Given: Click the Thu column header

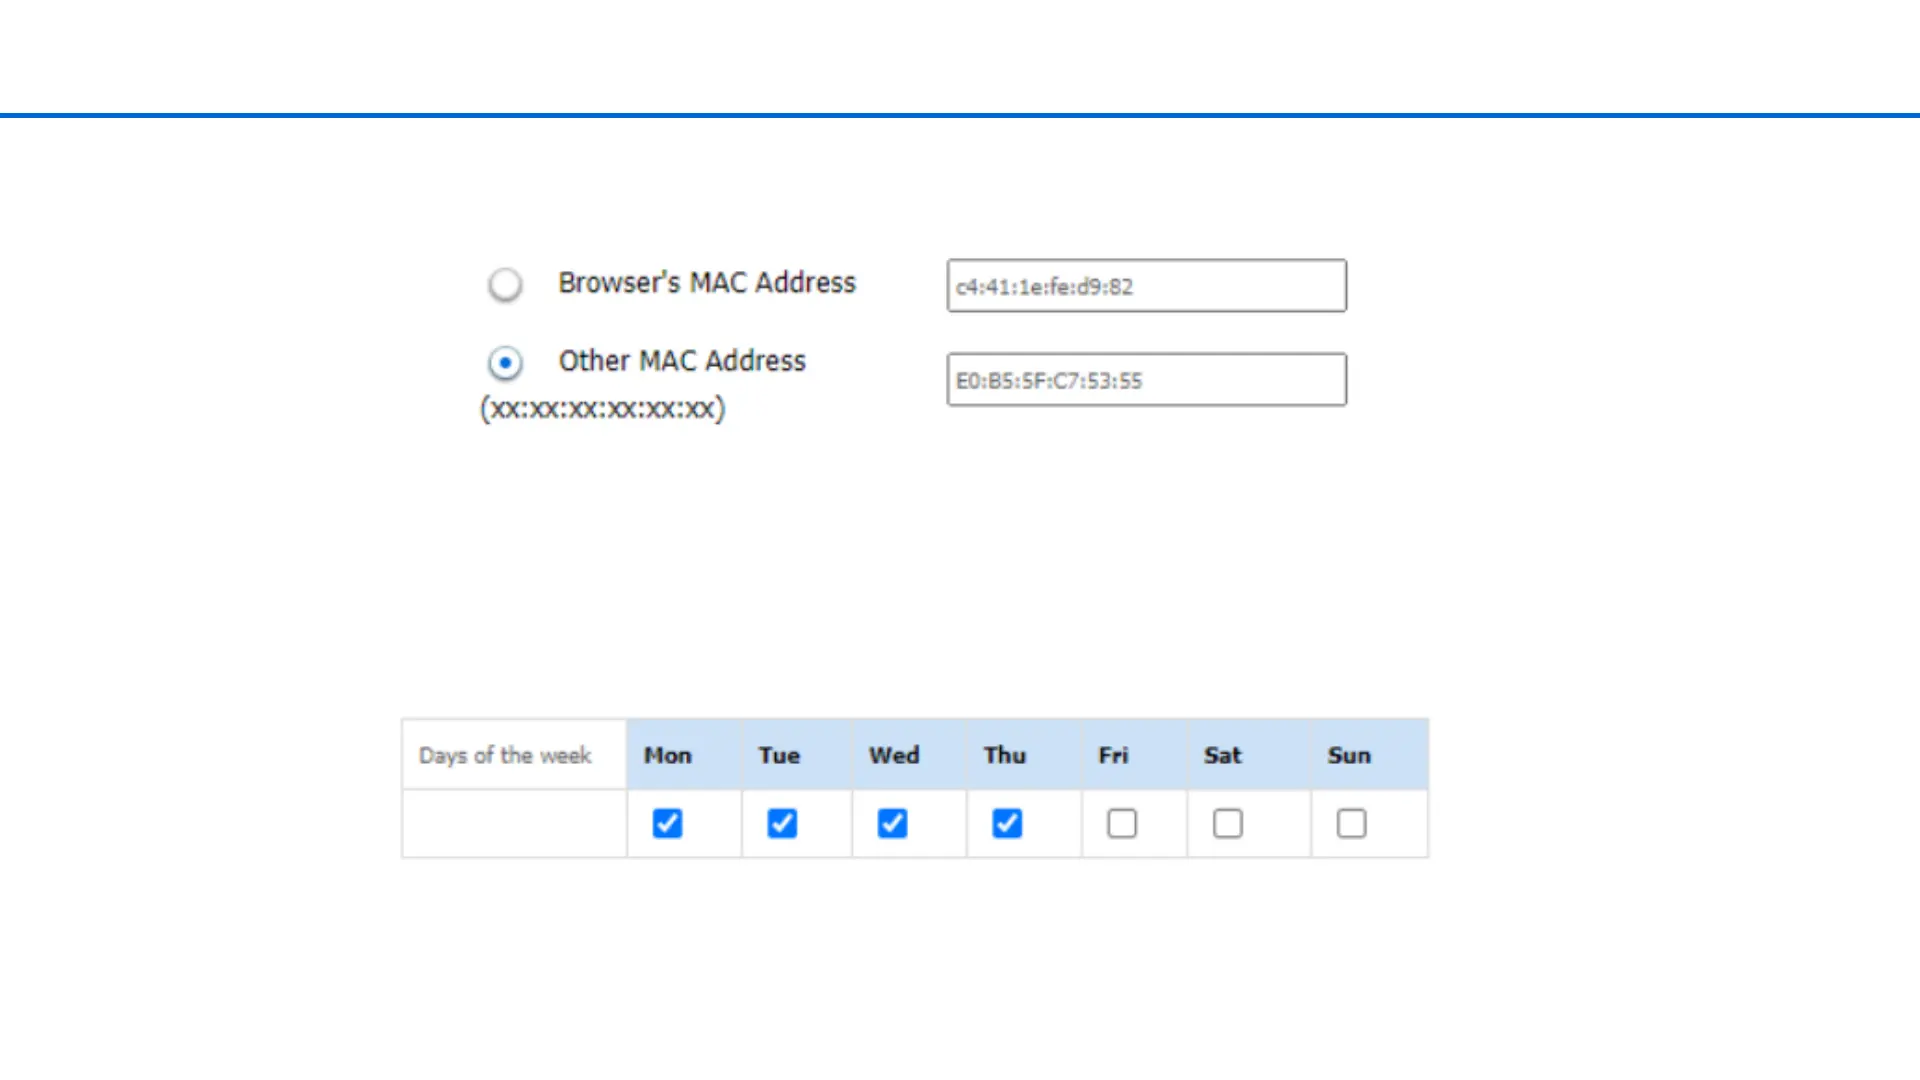Looking at the screenshot, I should 1005,755.
